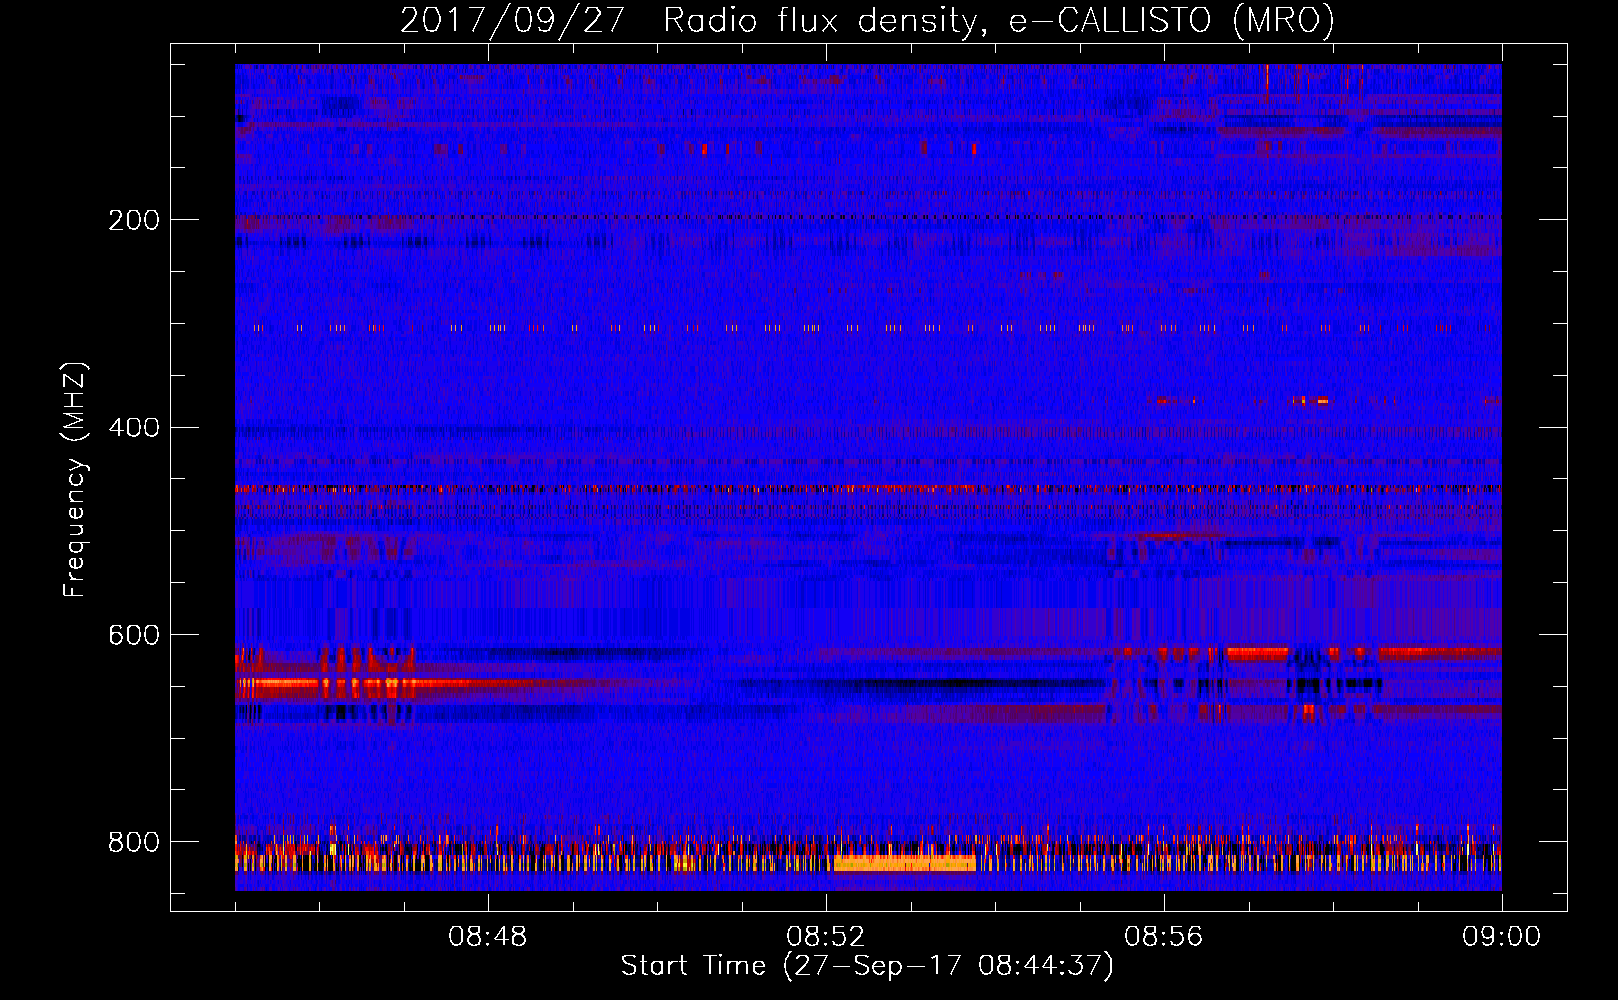Click the 08:56 time tick label
This screenshot has height=1000, width=1618.
[x=1164, y=937]
